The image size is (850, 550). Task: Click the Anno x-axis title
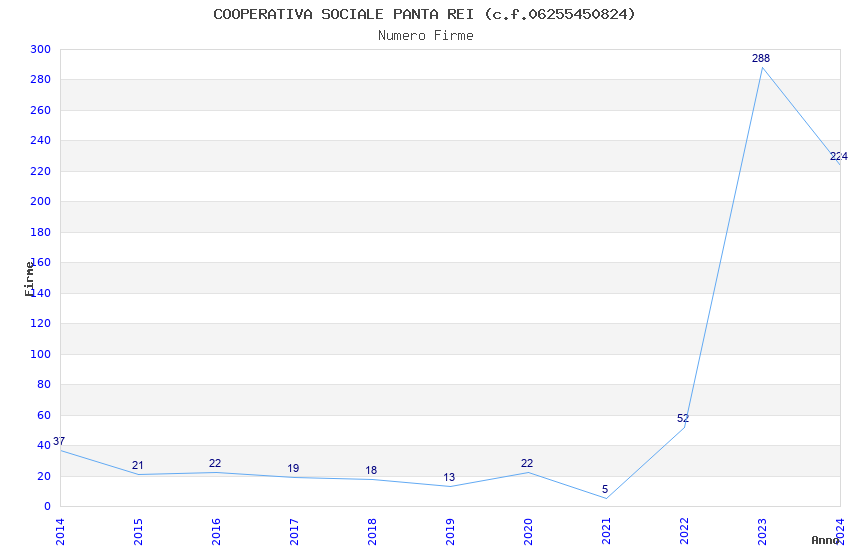point(825,540)
